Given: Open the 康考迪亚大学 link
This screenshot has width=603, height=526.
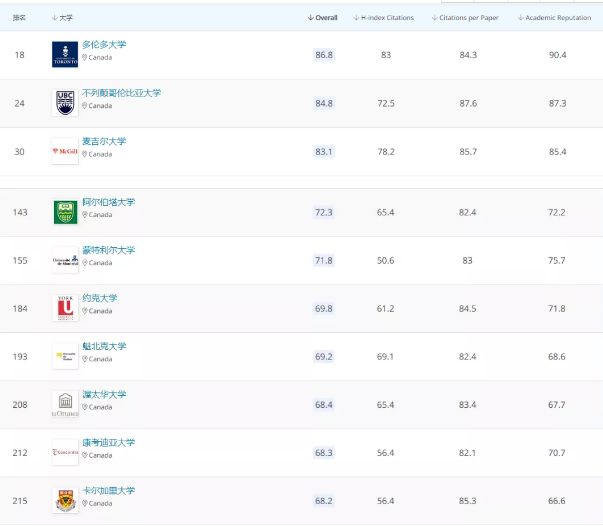Looking at the screenshot, I should 108,443.
